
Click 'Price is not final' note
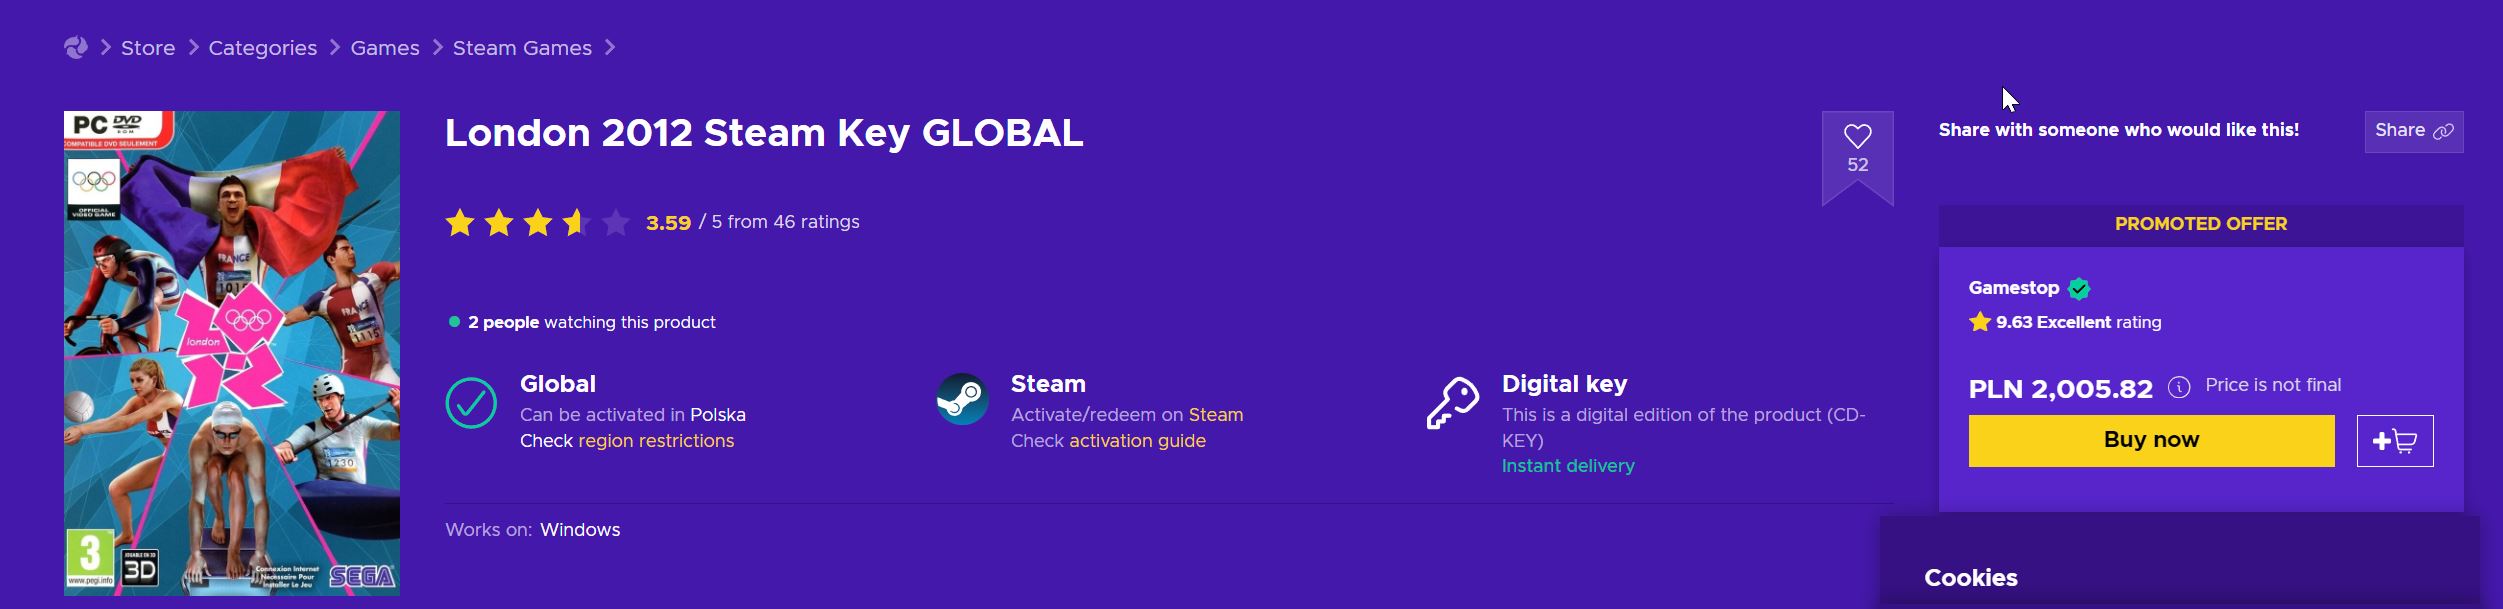pyautogui.click(x=2273, y=385)
